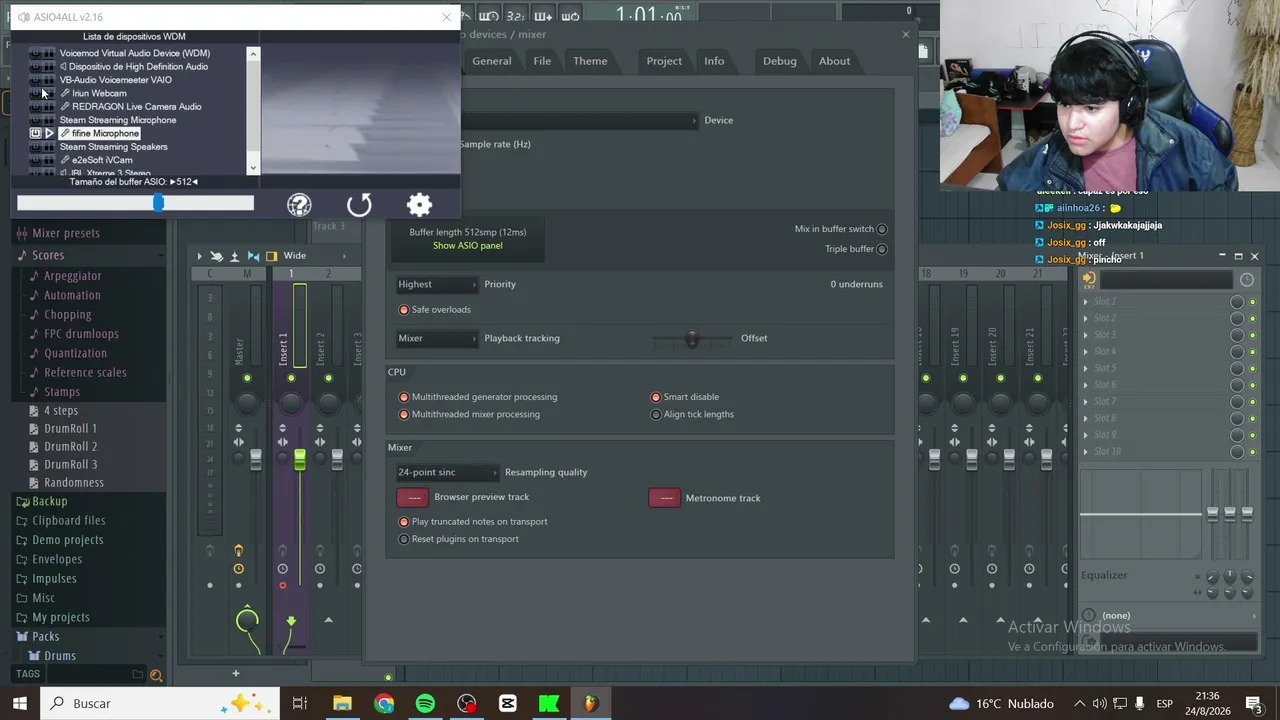Expand Slot 1 effect menu
The height and width of the screenshot is (720, 1280).
coord(1086,302)
